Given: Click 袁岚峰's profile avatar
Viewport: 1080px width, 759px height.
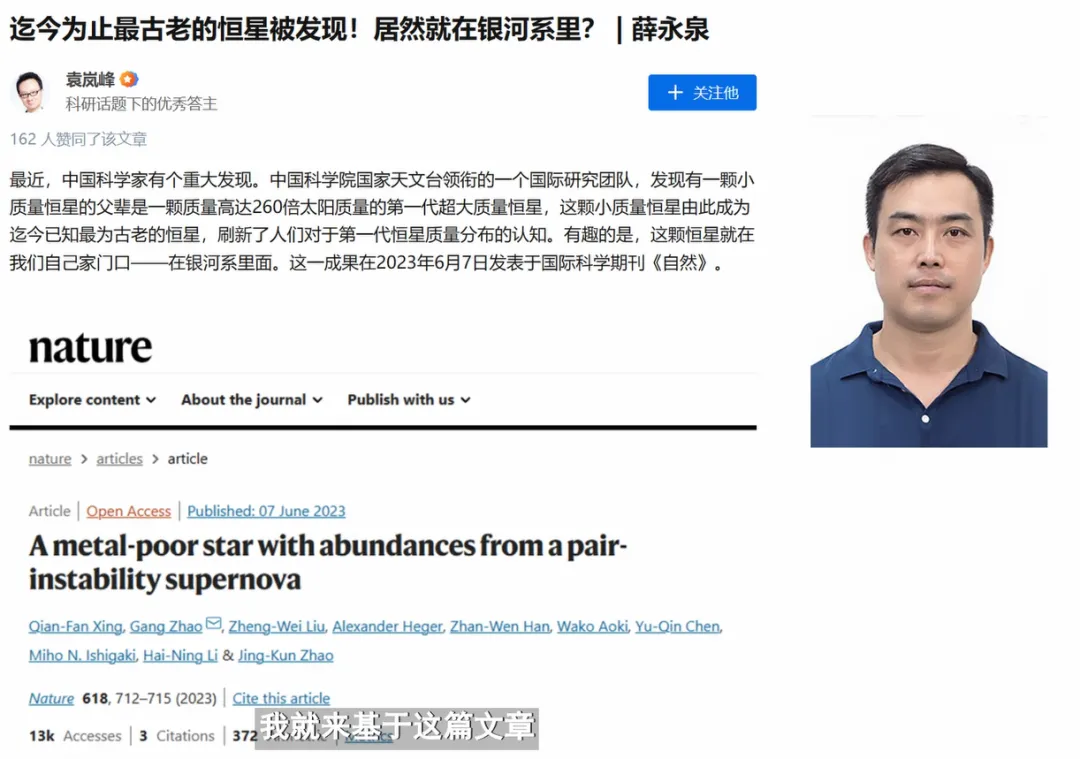Looking at the screenshot, I should pyautogui.click(x=30, y=92).
